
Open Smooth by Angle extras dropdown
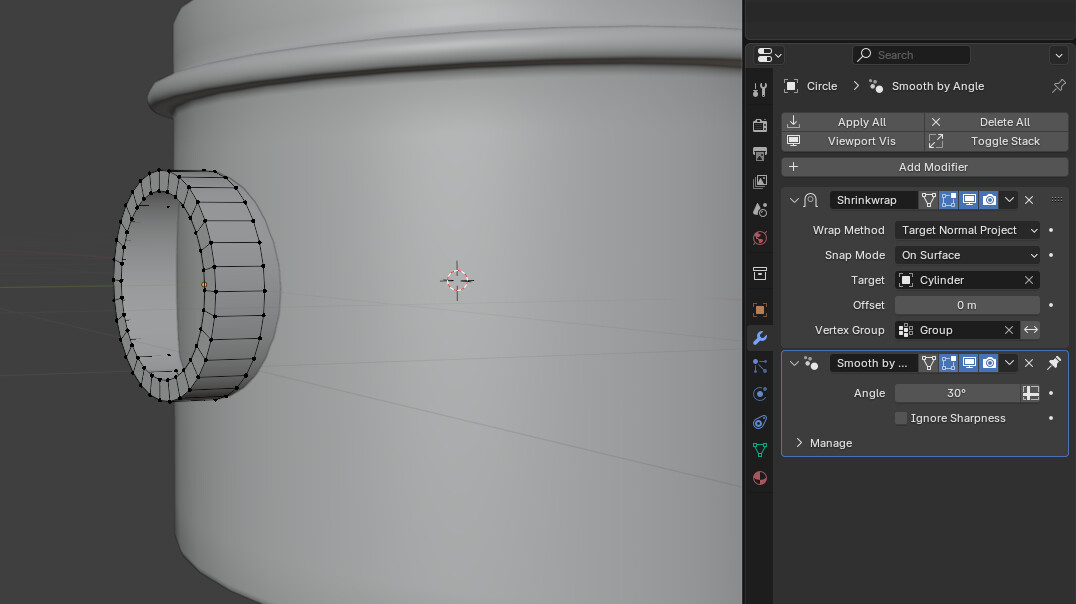point(1009,363)
